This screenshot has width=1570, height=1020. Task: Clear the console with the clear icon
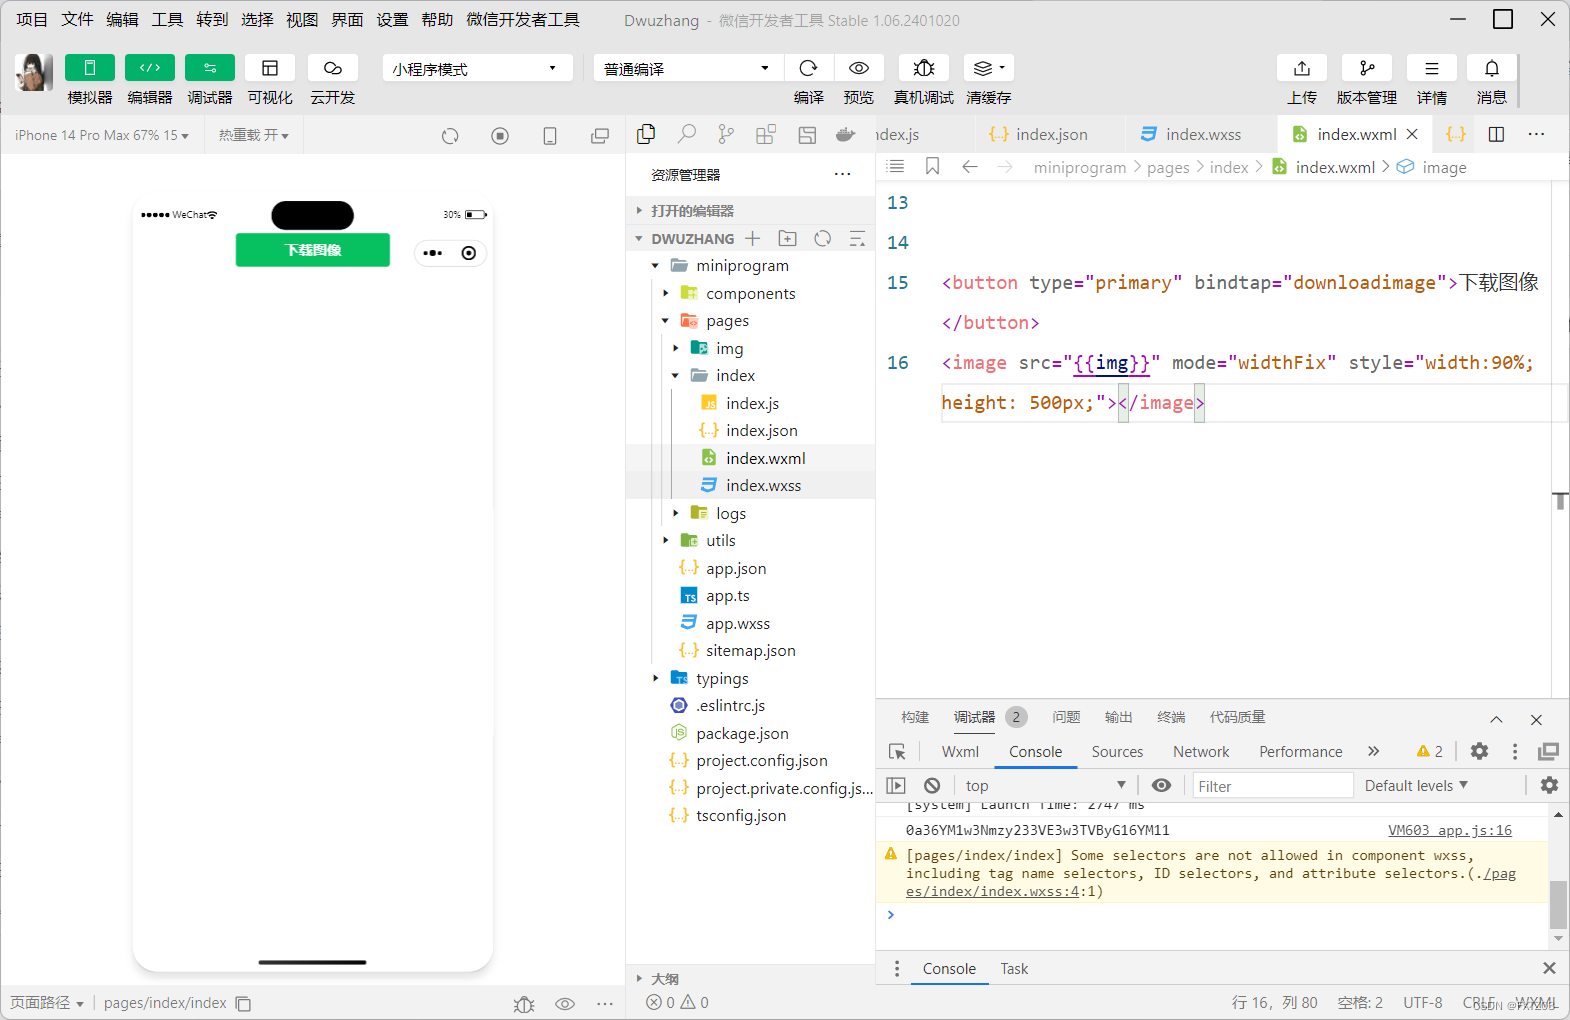coord(932,786)
